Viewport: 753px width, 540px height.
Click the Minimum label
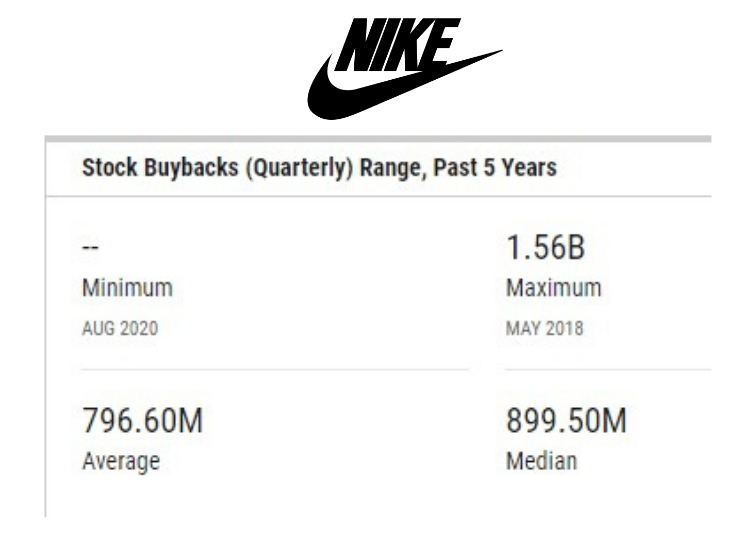tap(127, 288)
